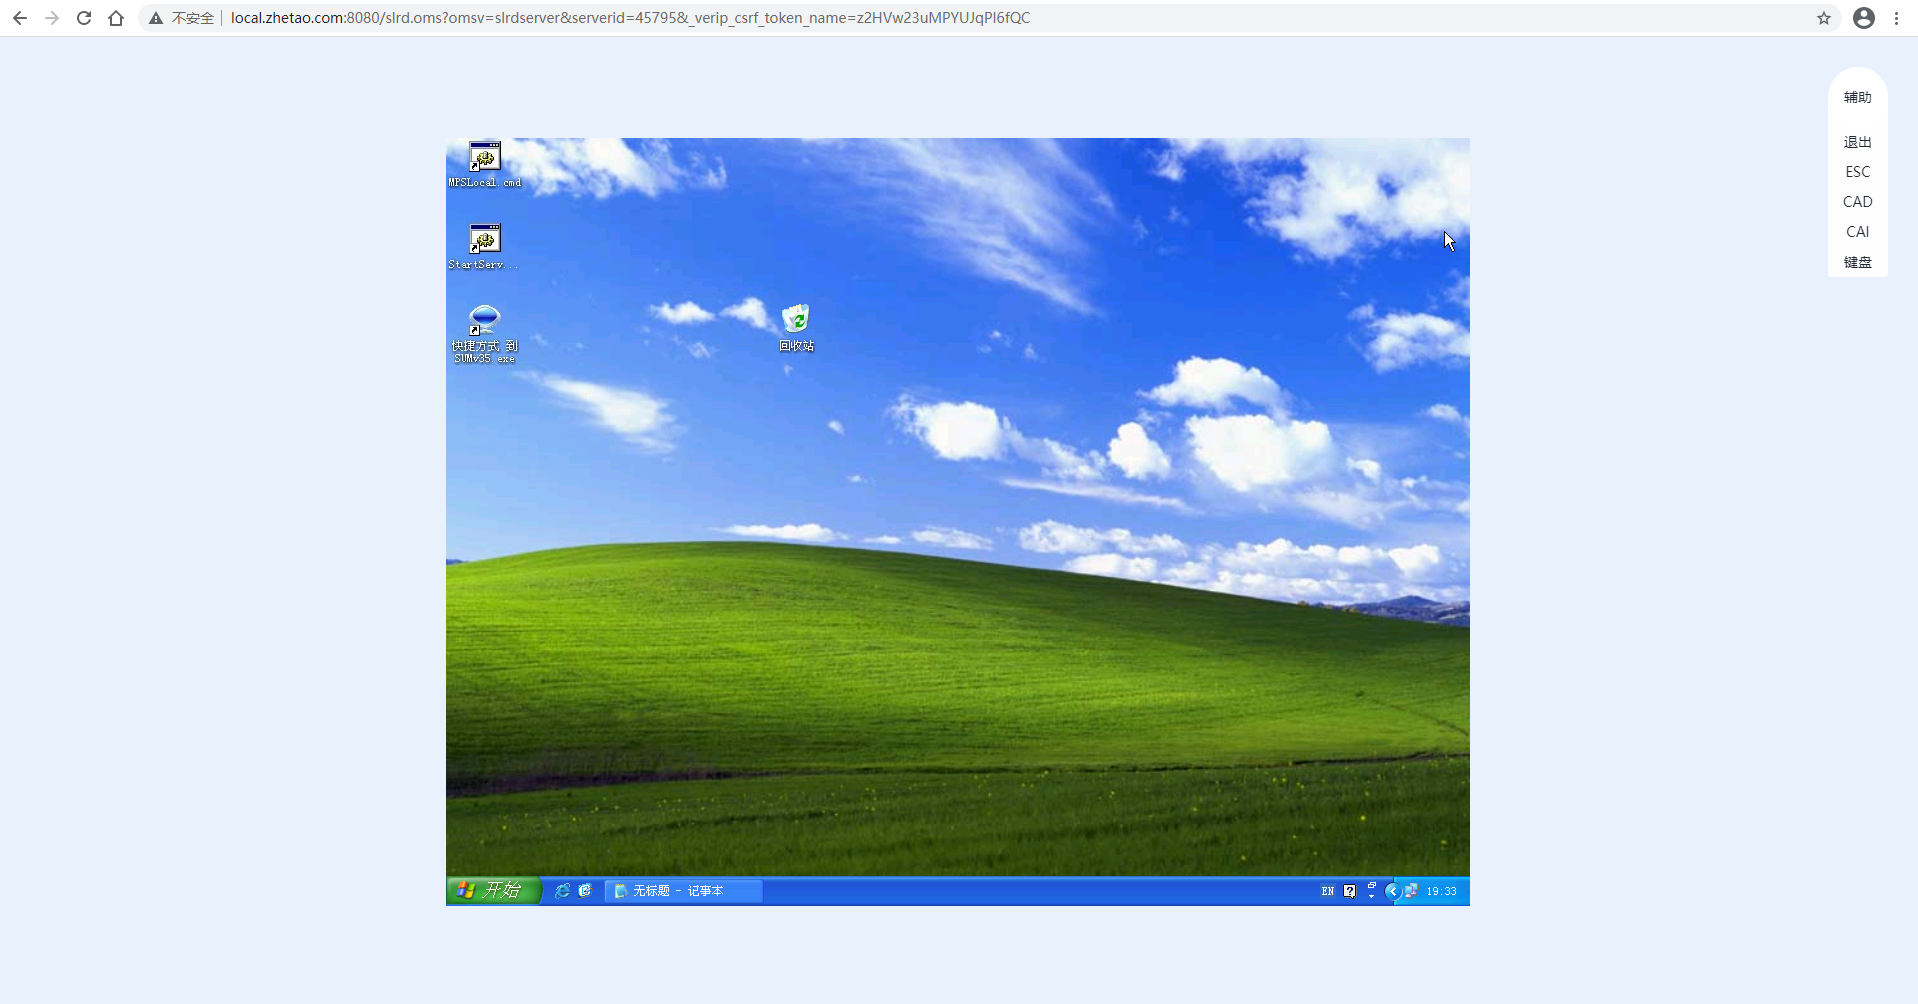Select the Recycle Bin (回收站) icon
Viewport: 1918px width, 1004px height.
(797, 328)
